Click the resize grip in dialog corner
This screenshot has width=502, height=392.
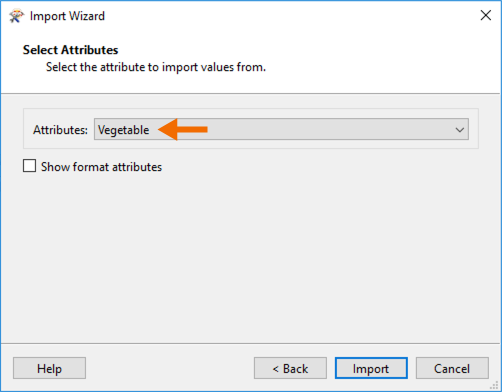[495, 385]
